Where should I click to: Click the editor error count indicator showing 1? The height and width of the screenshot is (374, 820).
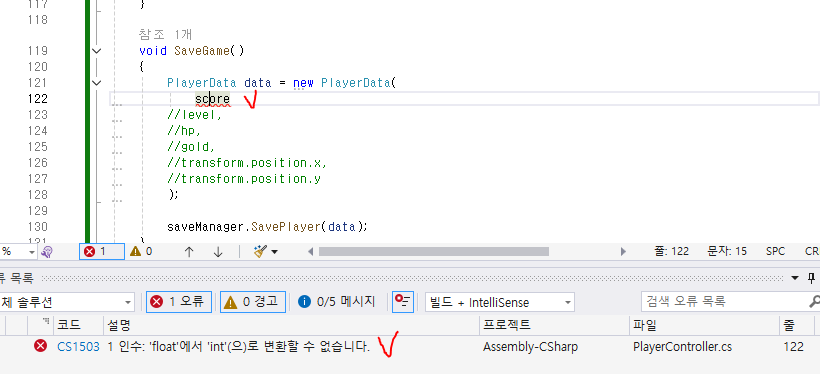[101, 252]
